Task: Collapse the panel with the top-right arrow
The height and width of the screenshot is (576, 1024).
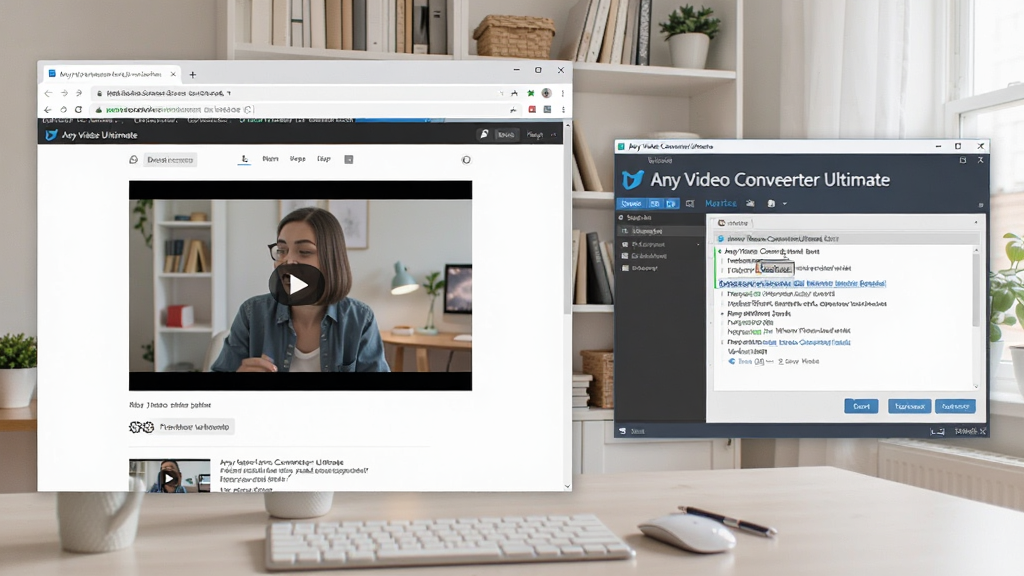Action: [x=976, y=223]
